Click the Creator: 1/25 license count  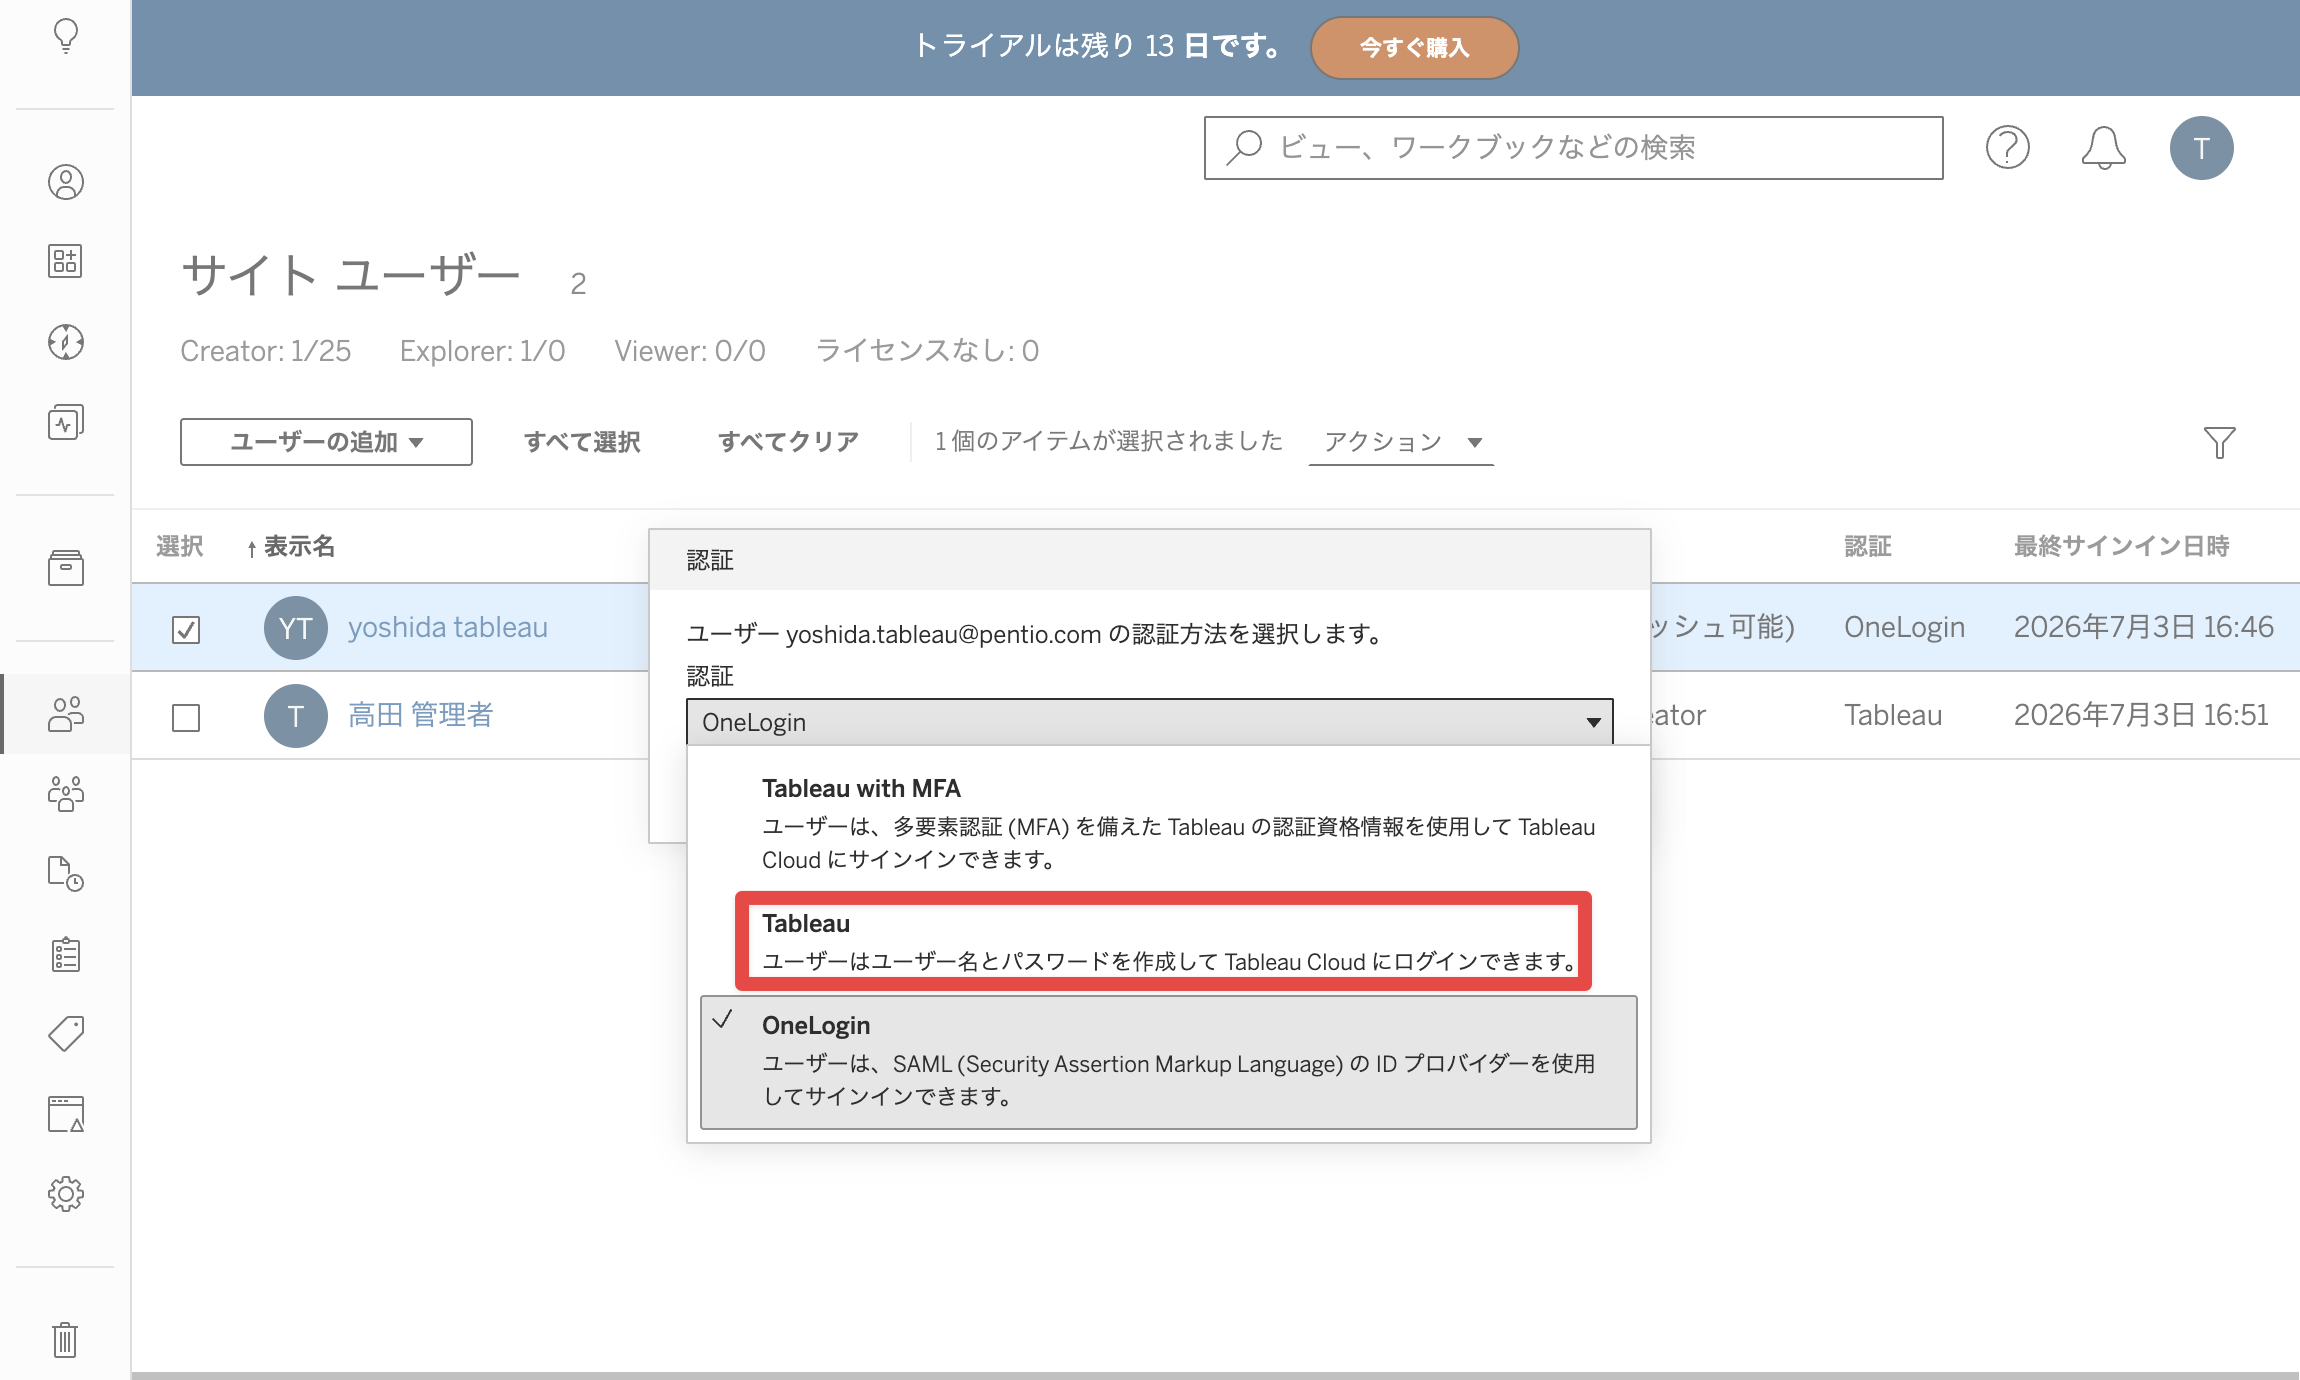[265, 351]
